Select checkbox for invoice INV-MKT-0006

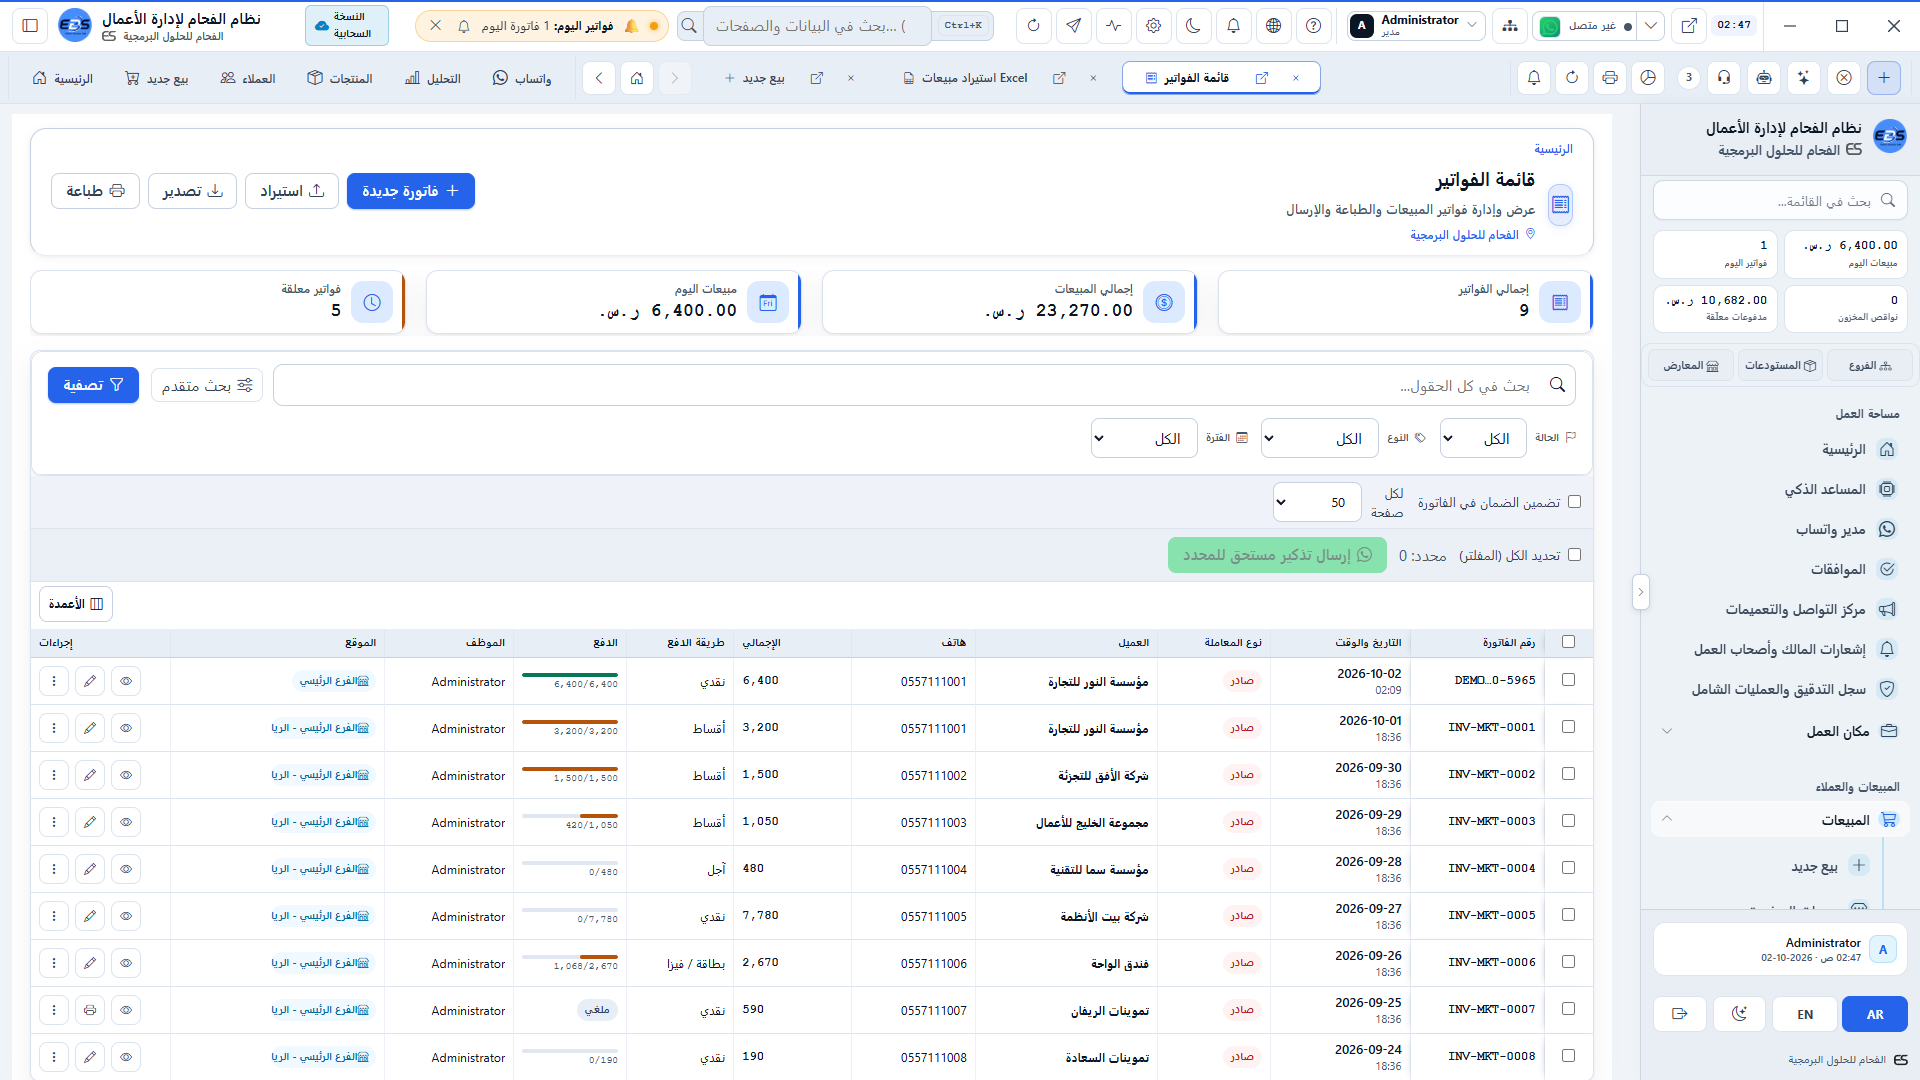1568,962
